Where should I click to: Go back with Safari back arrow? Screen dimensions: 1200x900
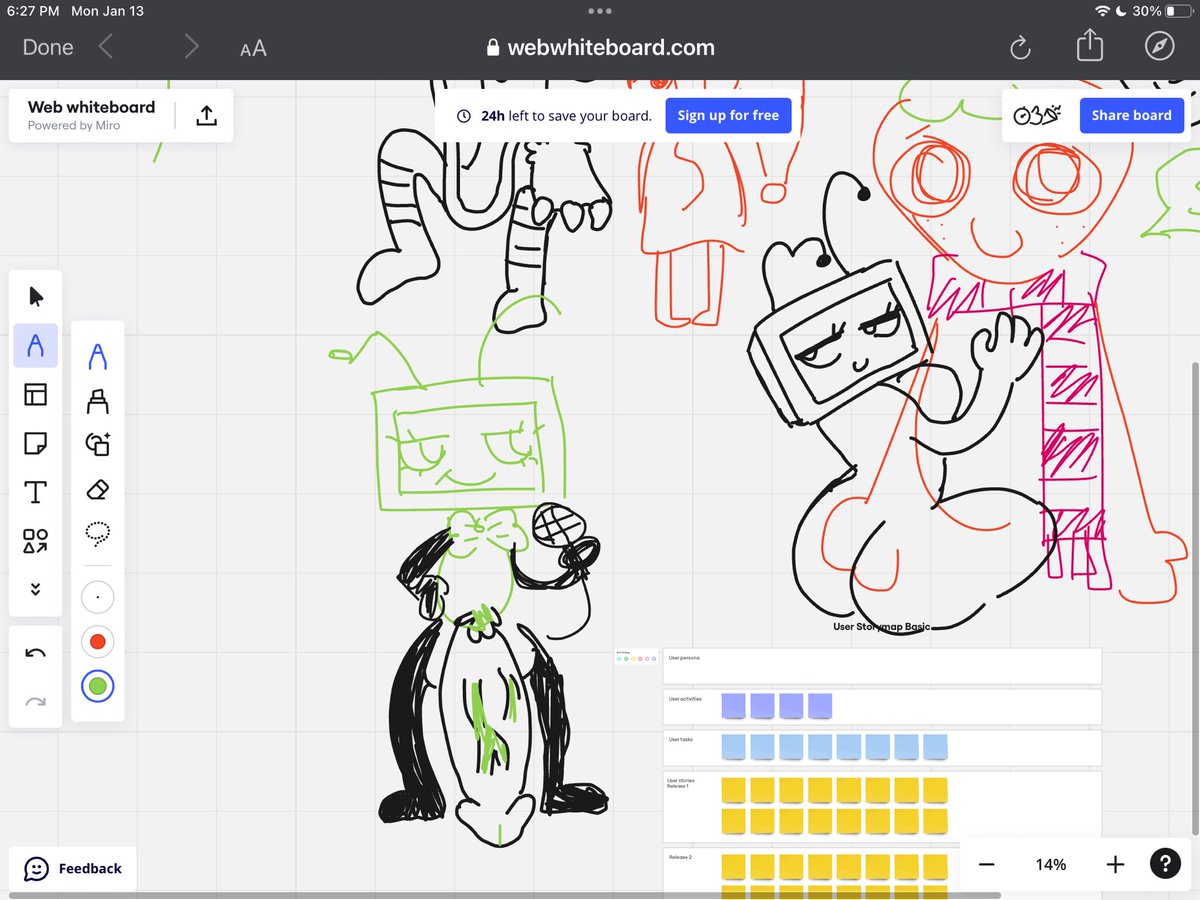[x=106, y=47]
